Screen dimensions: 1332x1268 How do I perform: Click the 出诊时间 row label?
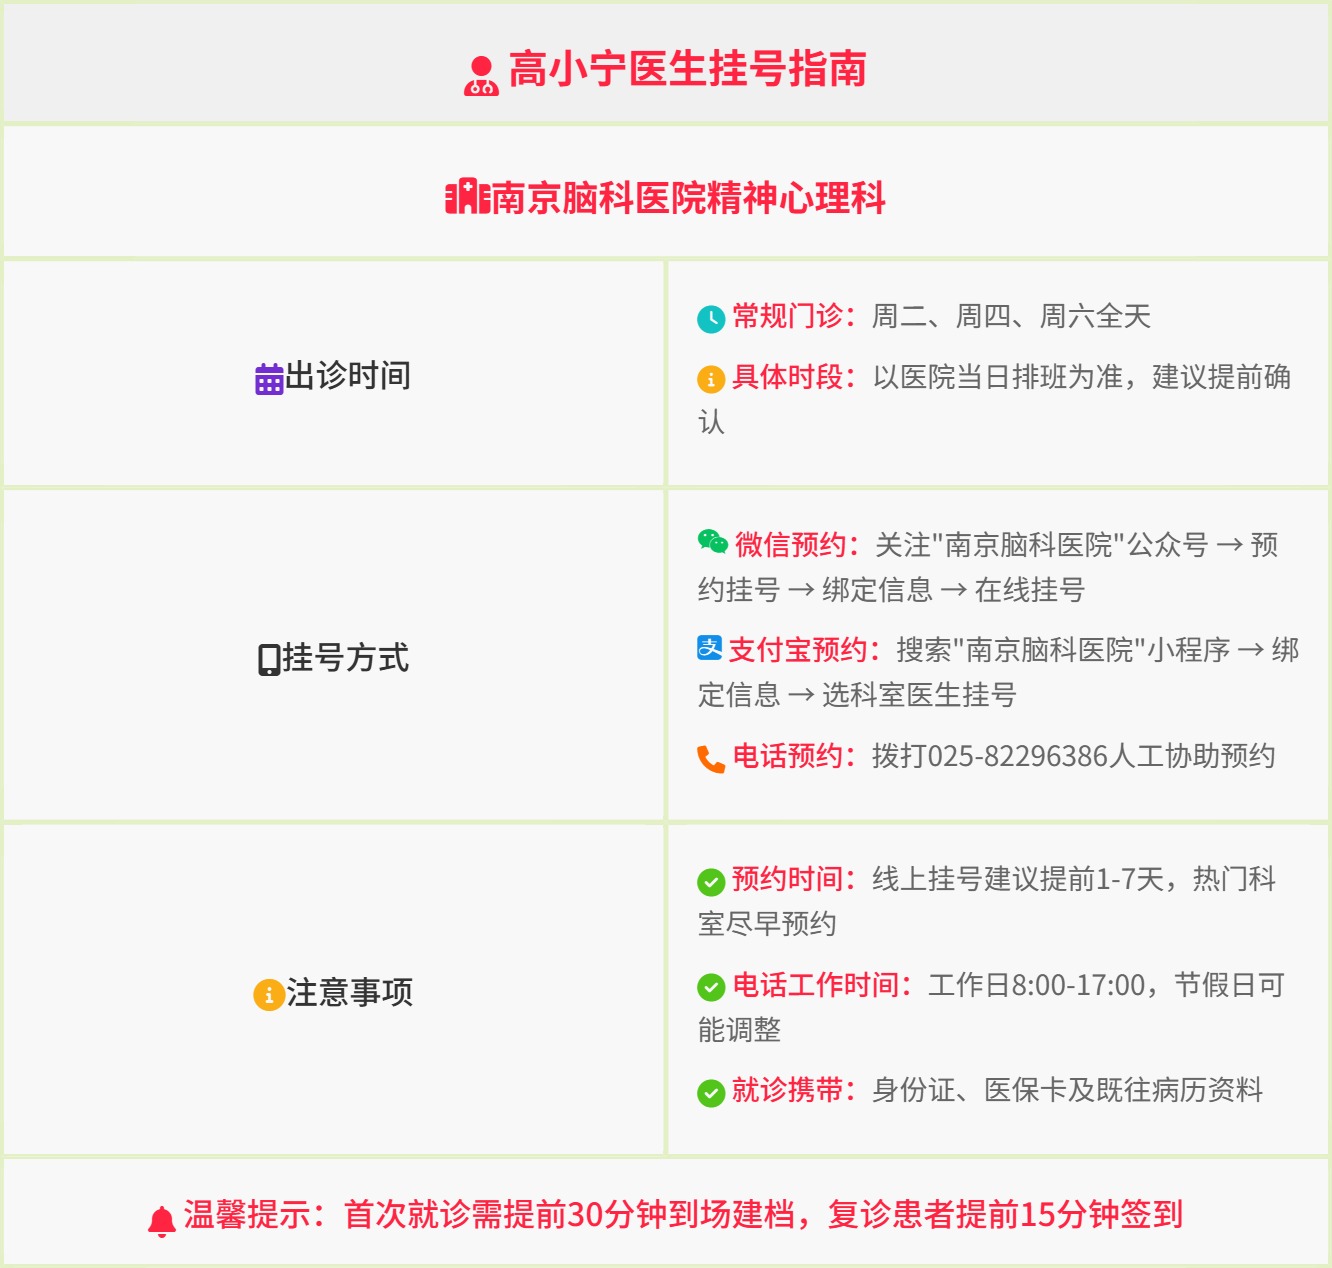[348, 376]
